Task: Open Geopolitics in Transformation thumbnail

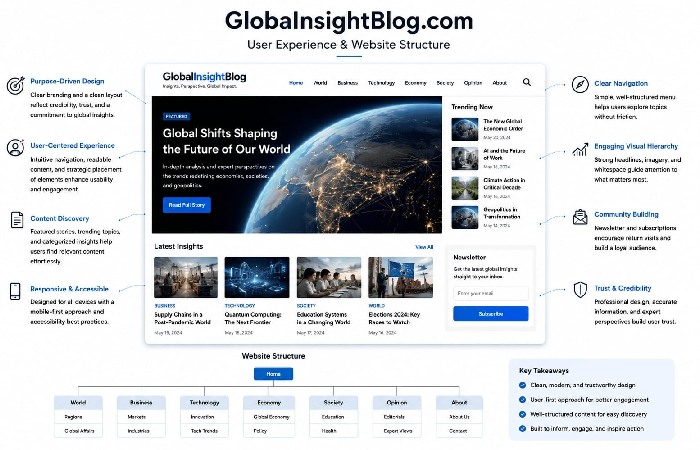Action: [x=465, y=217]
